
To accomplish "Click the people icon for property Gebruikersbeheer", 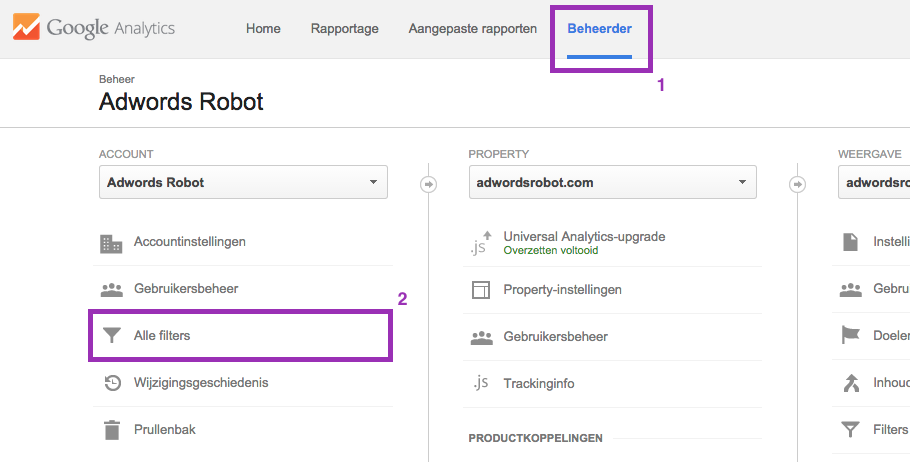I will (x=481, y=338).
